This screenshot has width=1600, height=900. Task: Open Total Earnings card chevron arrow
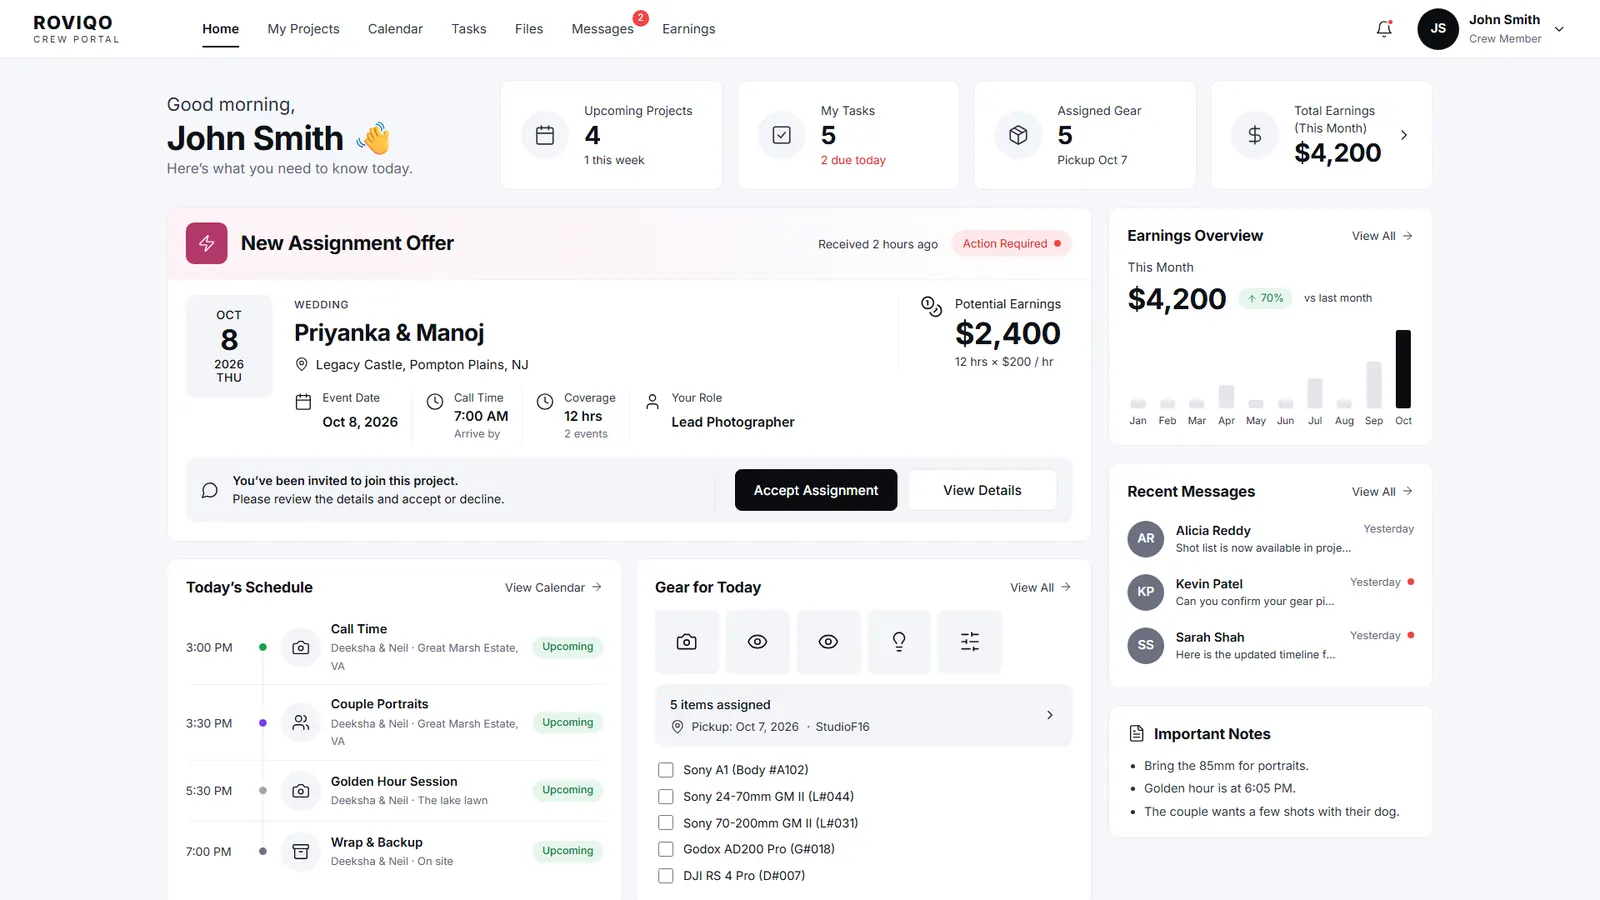1404,135
